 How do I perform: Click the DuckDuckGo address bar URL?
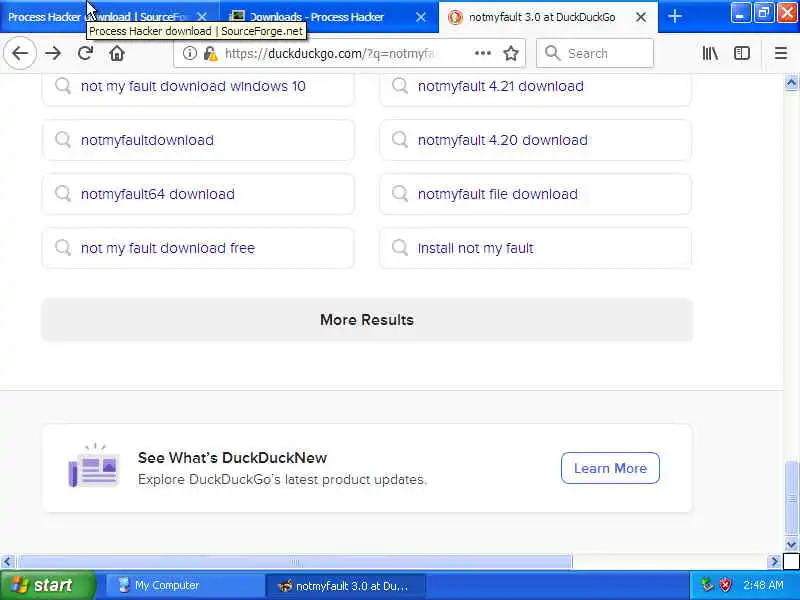[329, 53]
